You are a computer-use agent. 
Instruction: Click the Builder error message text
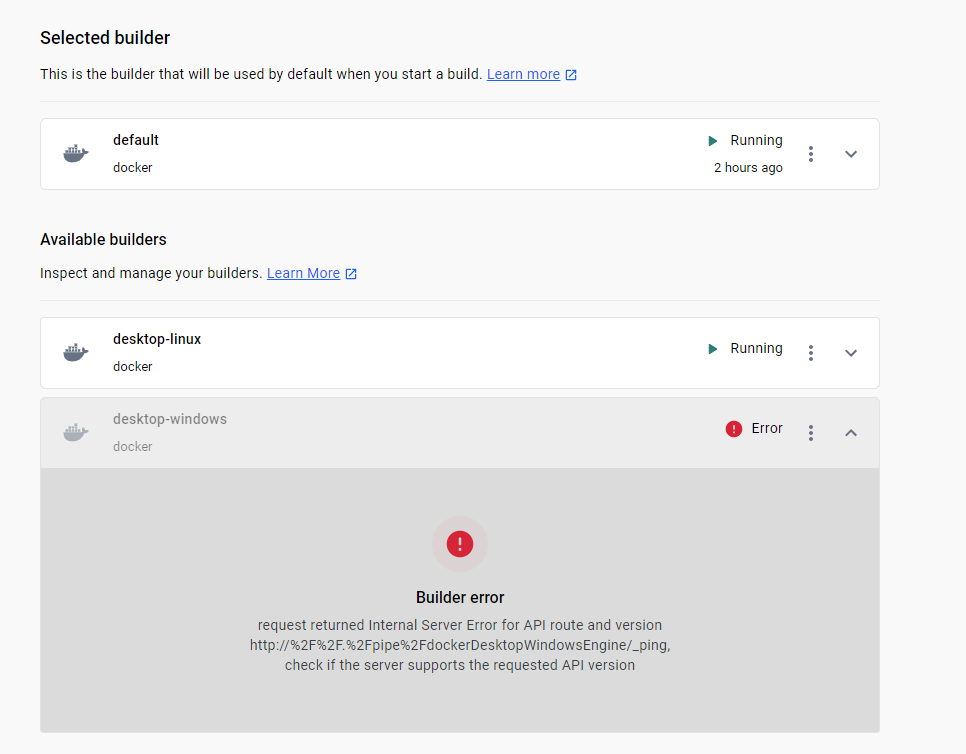tap(460, 645)
